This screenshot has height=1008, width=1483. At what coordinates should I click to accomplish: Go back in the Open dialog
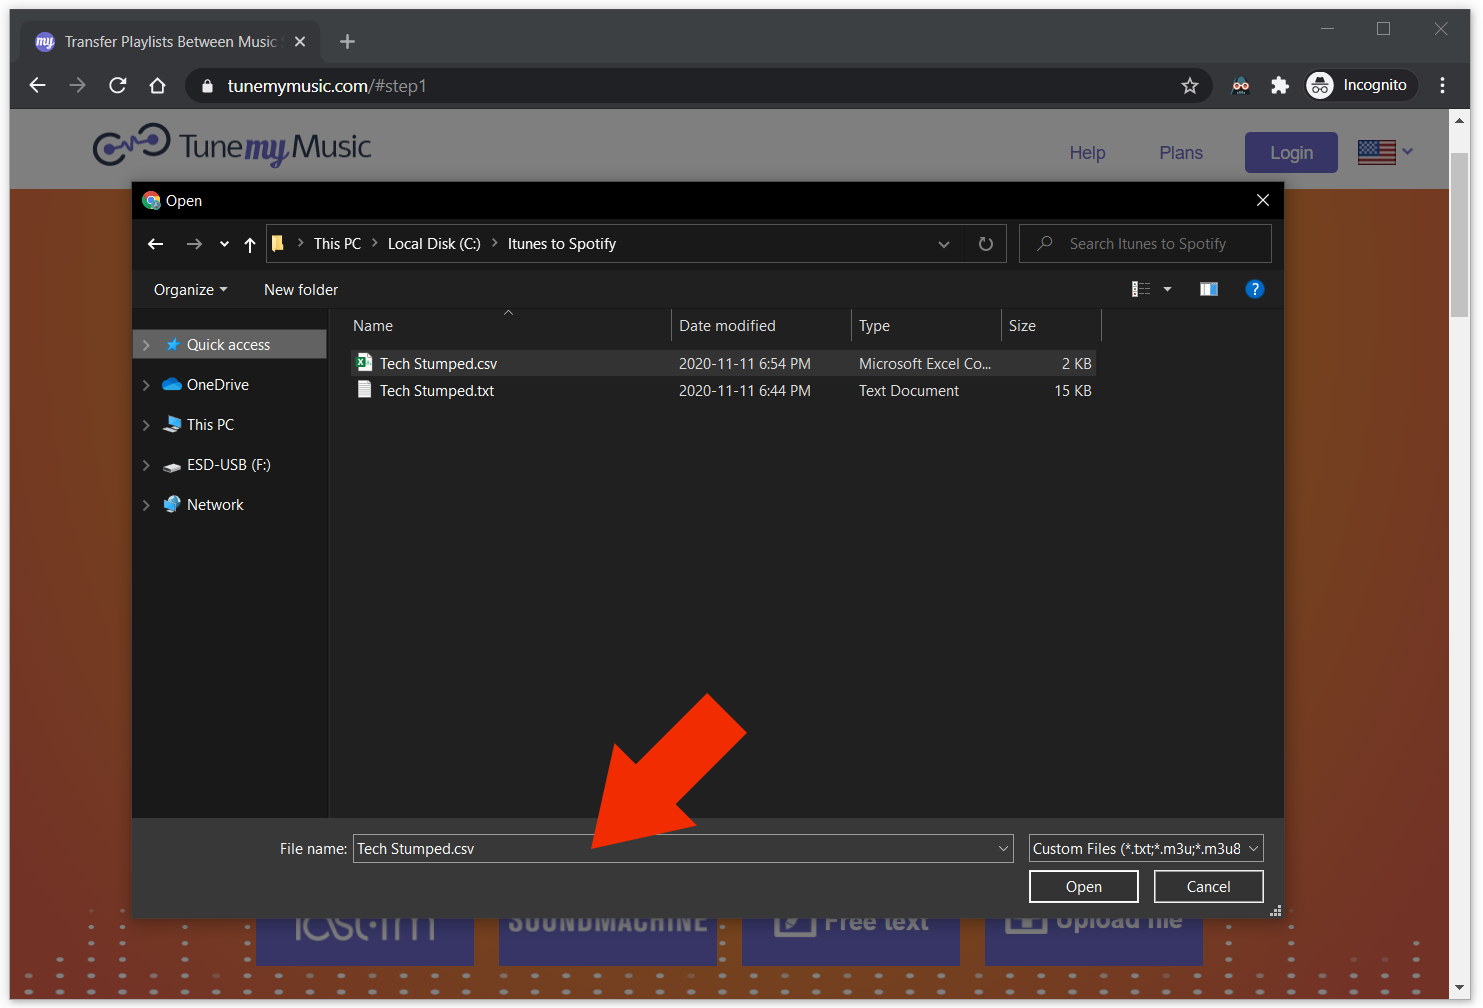click(x=155, y=244)
